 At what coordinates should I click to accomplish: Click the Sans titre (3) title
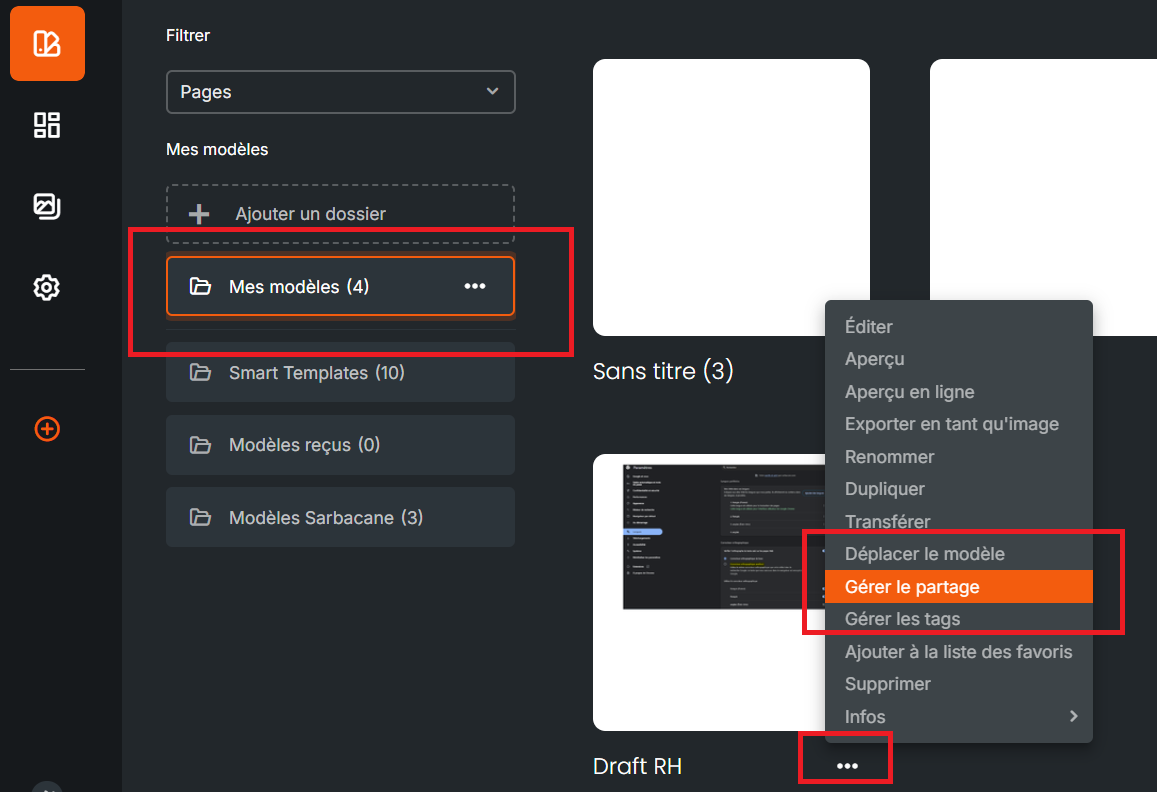(x=663, y=371)
